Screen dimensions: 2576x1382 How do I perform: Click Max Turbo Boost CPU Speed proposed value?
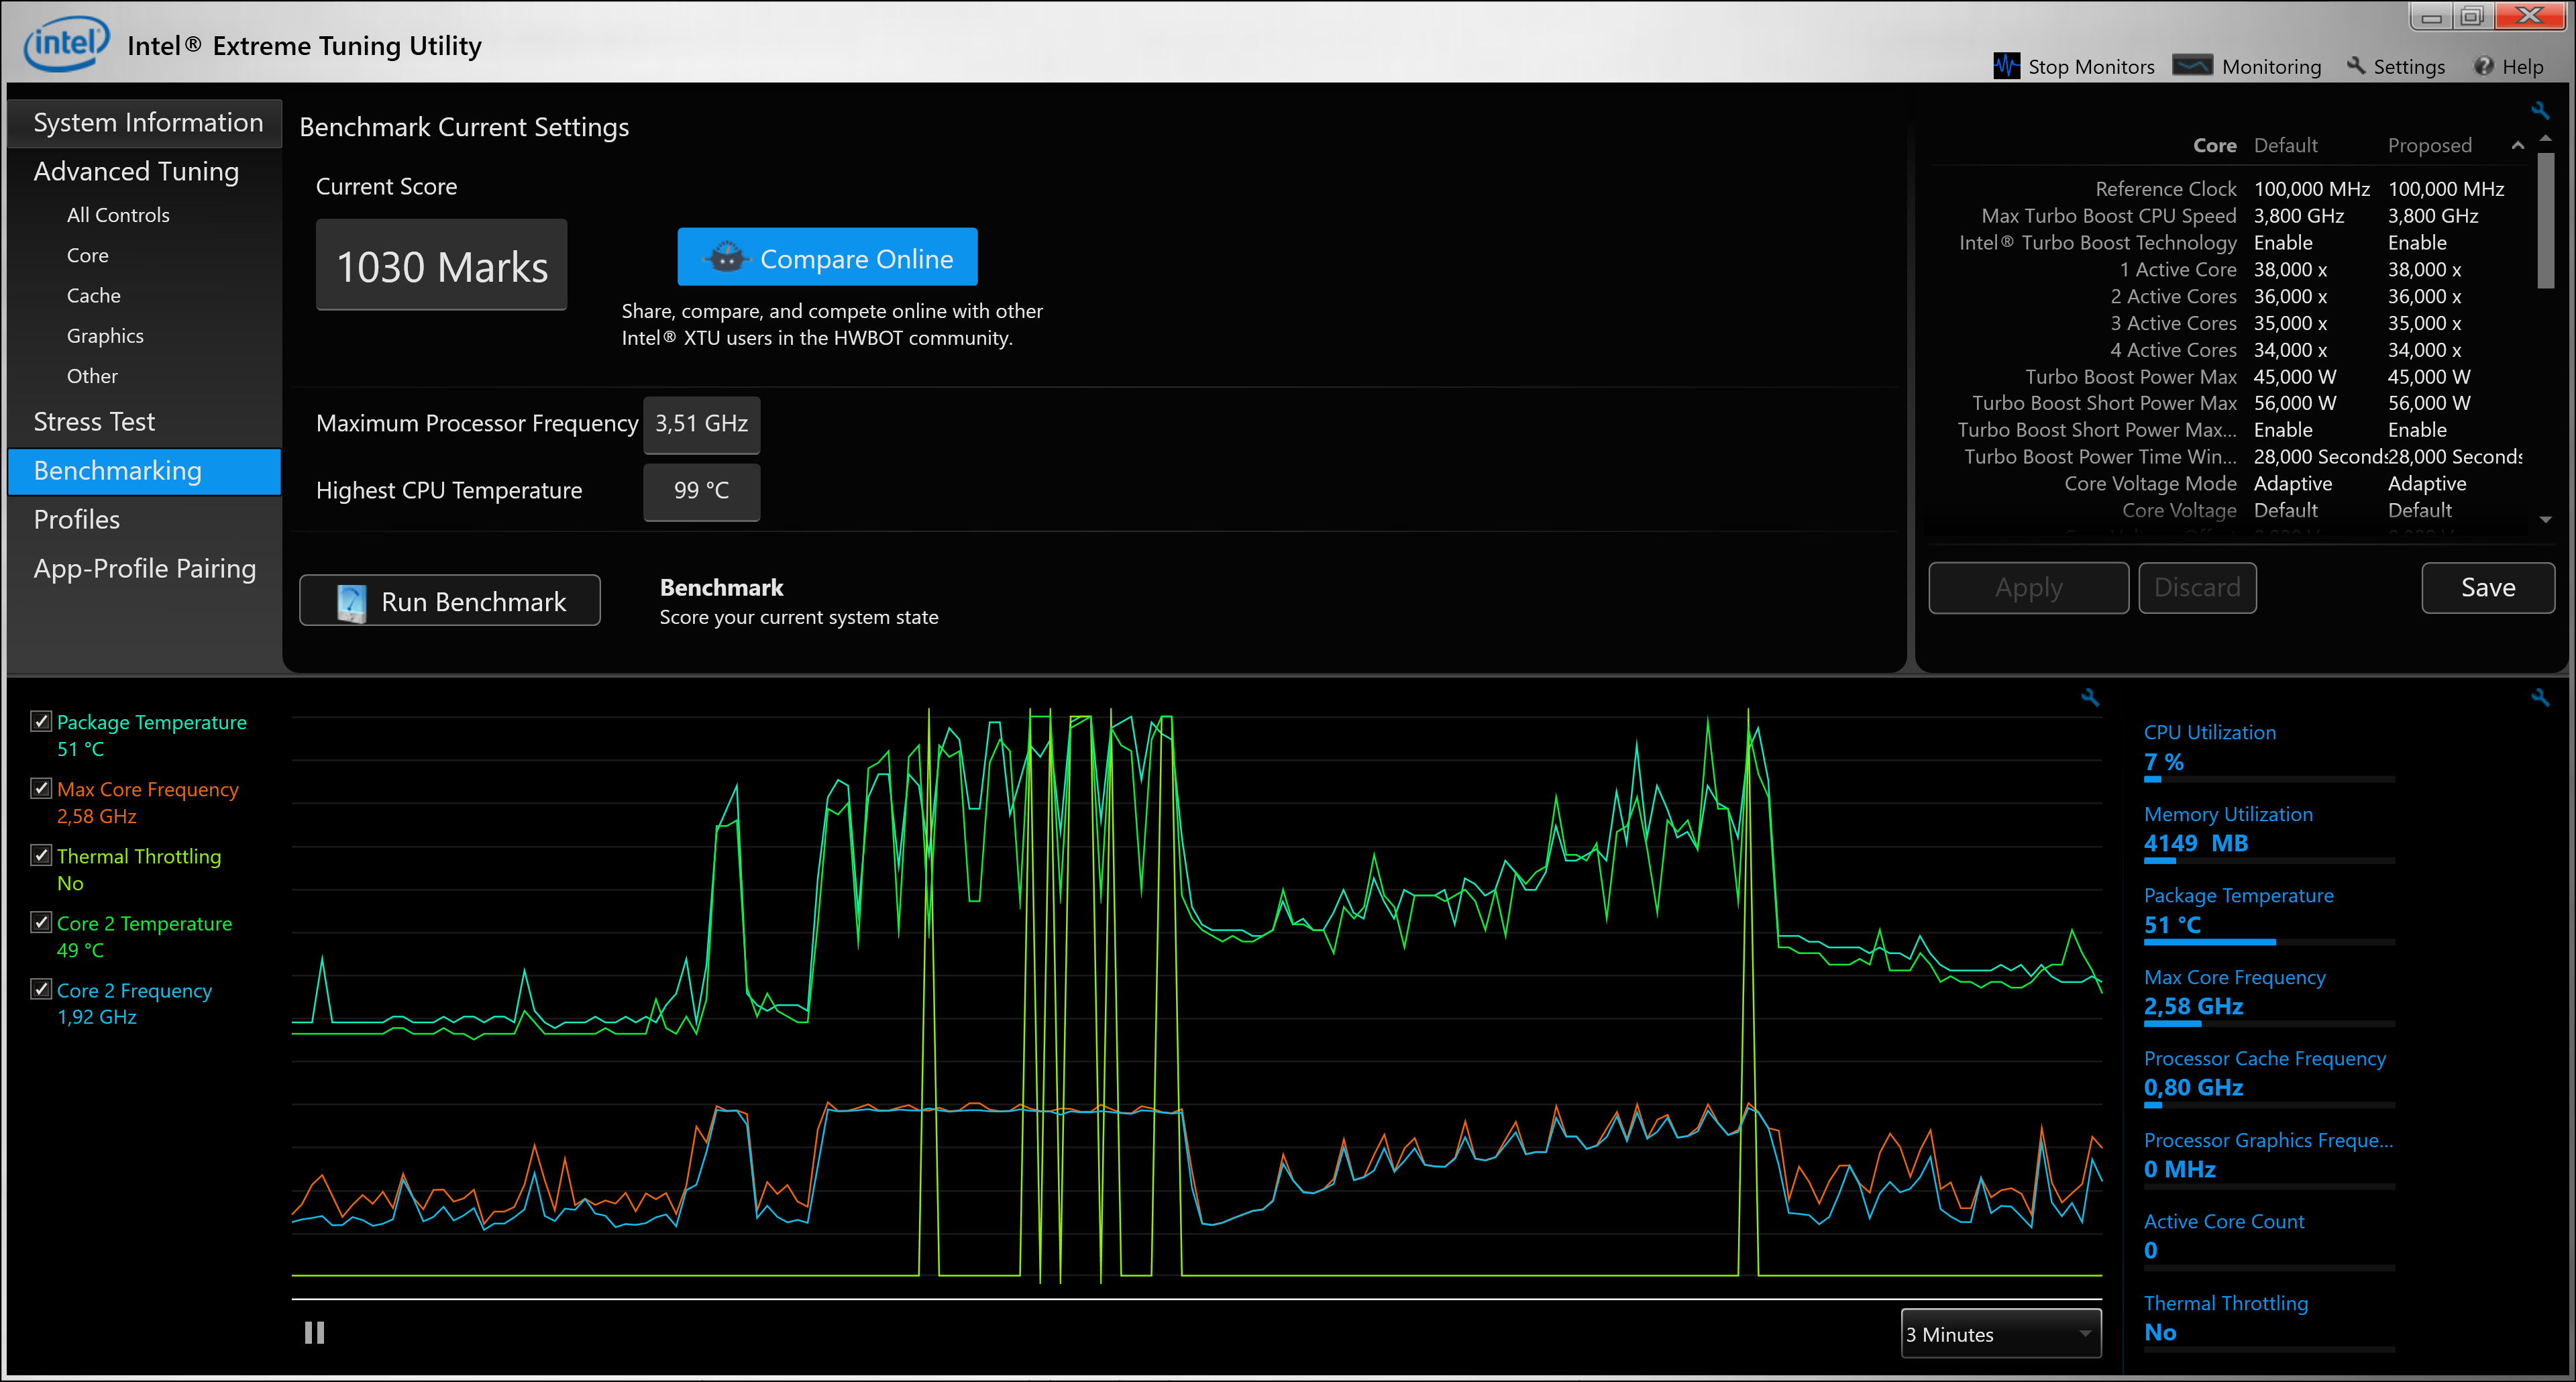click(x=2433, y=216)
